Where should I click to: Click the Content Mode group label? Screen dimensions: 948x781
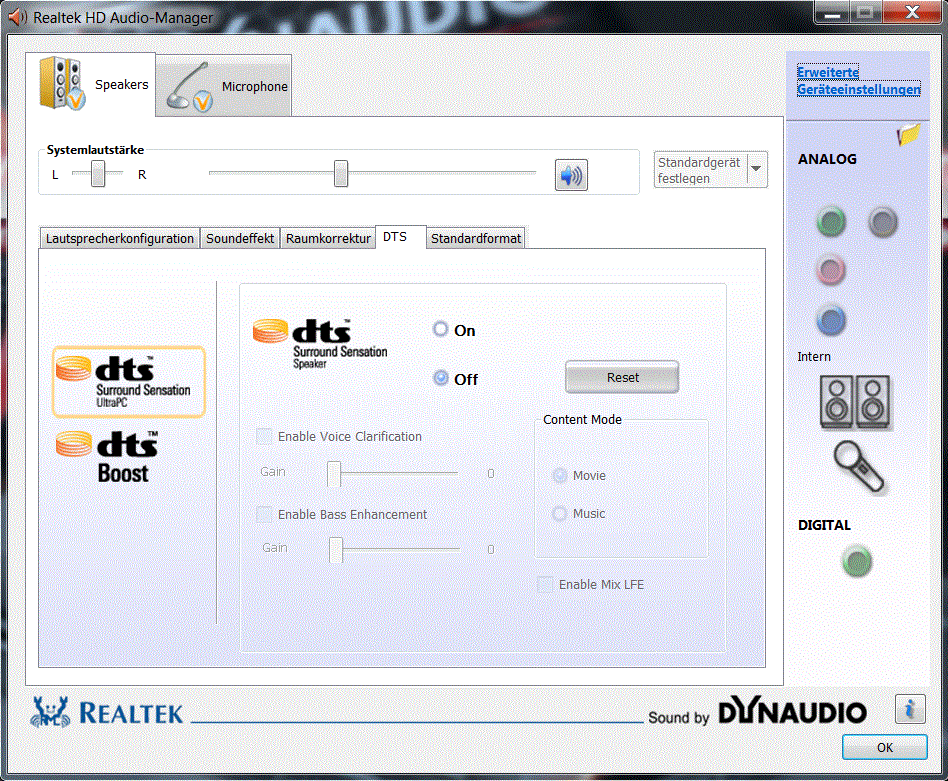tap(582, 420)
